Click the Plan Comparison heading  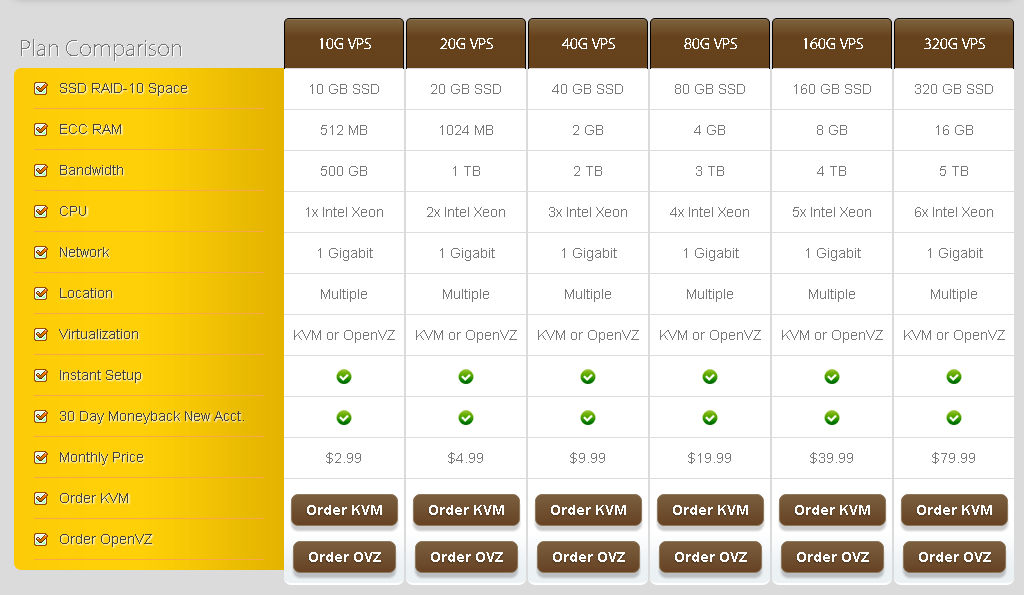pyautogui.click(x=101, y=49)
